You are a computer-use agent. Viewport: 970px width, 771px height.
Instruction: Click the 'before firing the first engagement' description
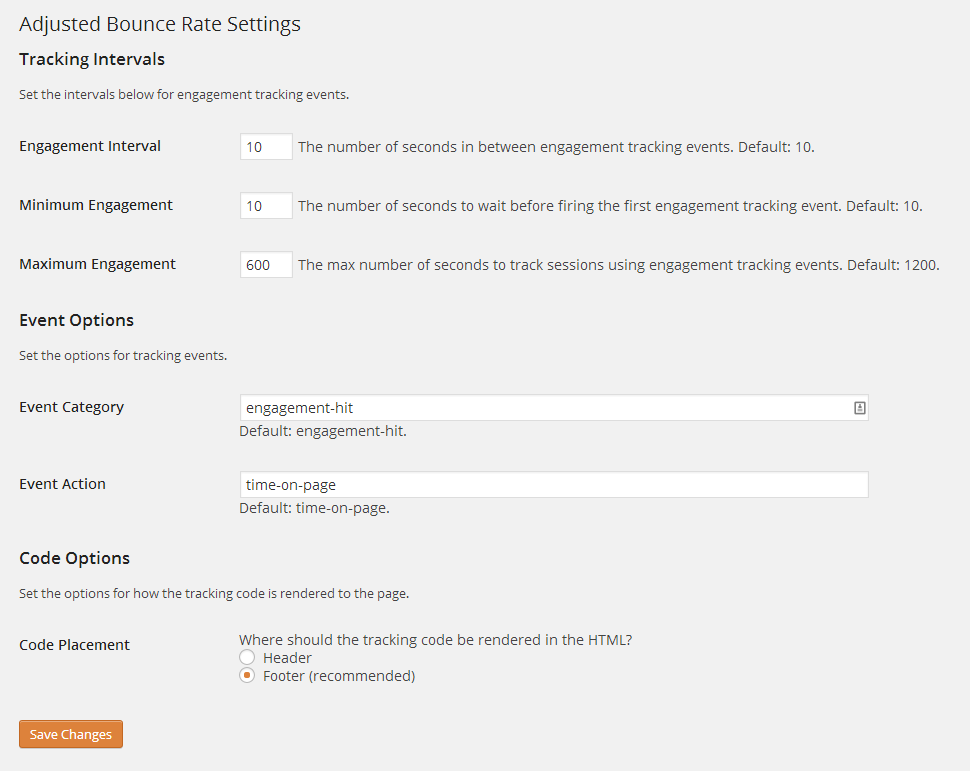coord(610,206)
